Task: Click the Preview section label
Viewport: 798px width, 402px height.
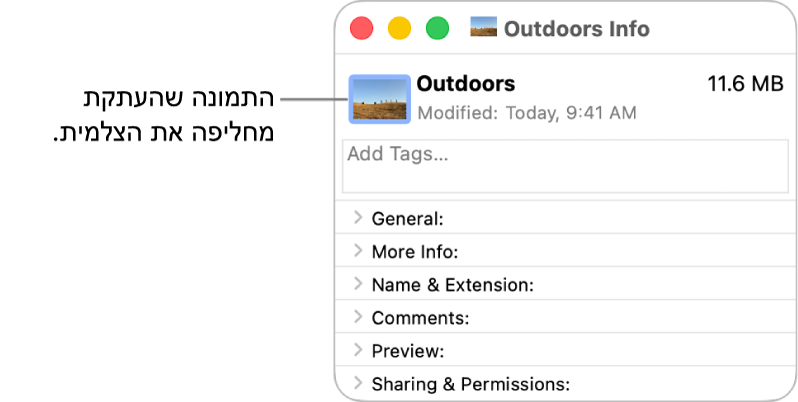Action: coord(407,351)
